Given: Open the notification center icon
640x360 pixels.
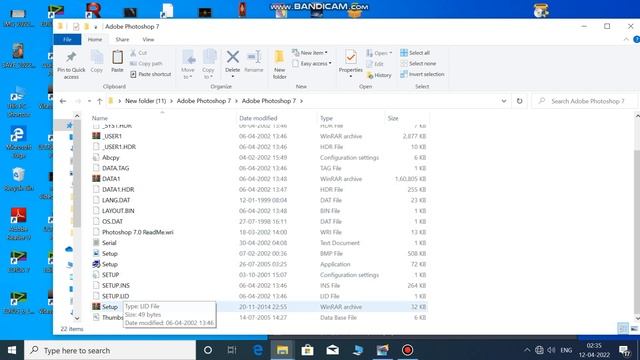Looking at the screenshot, I should pos(624,350).
